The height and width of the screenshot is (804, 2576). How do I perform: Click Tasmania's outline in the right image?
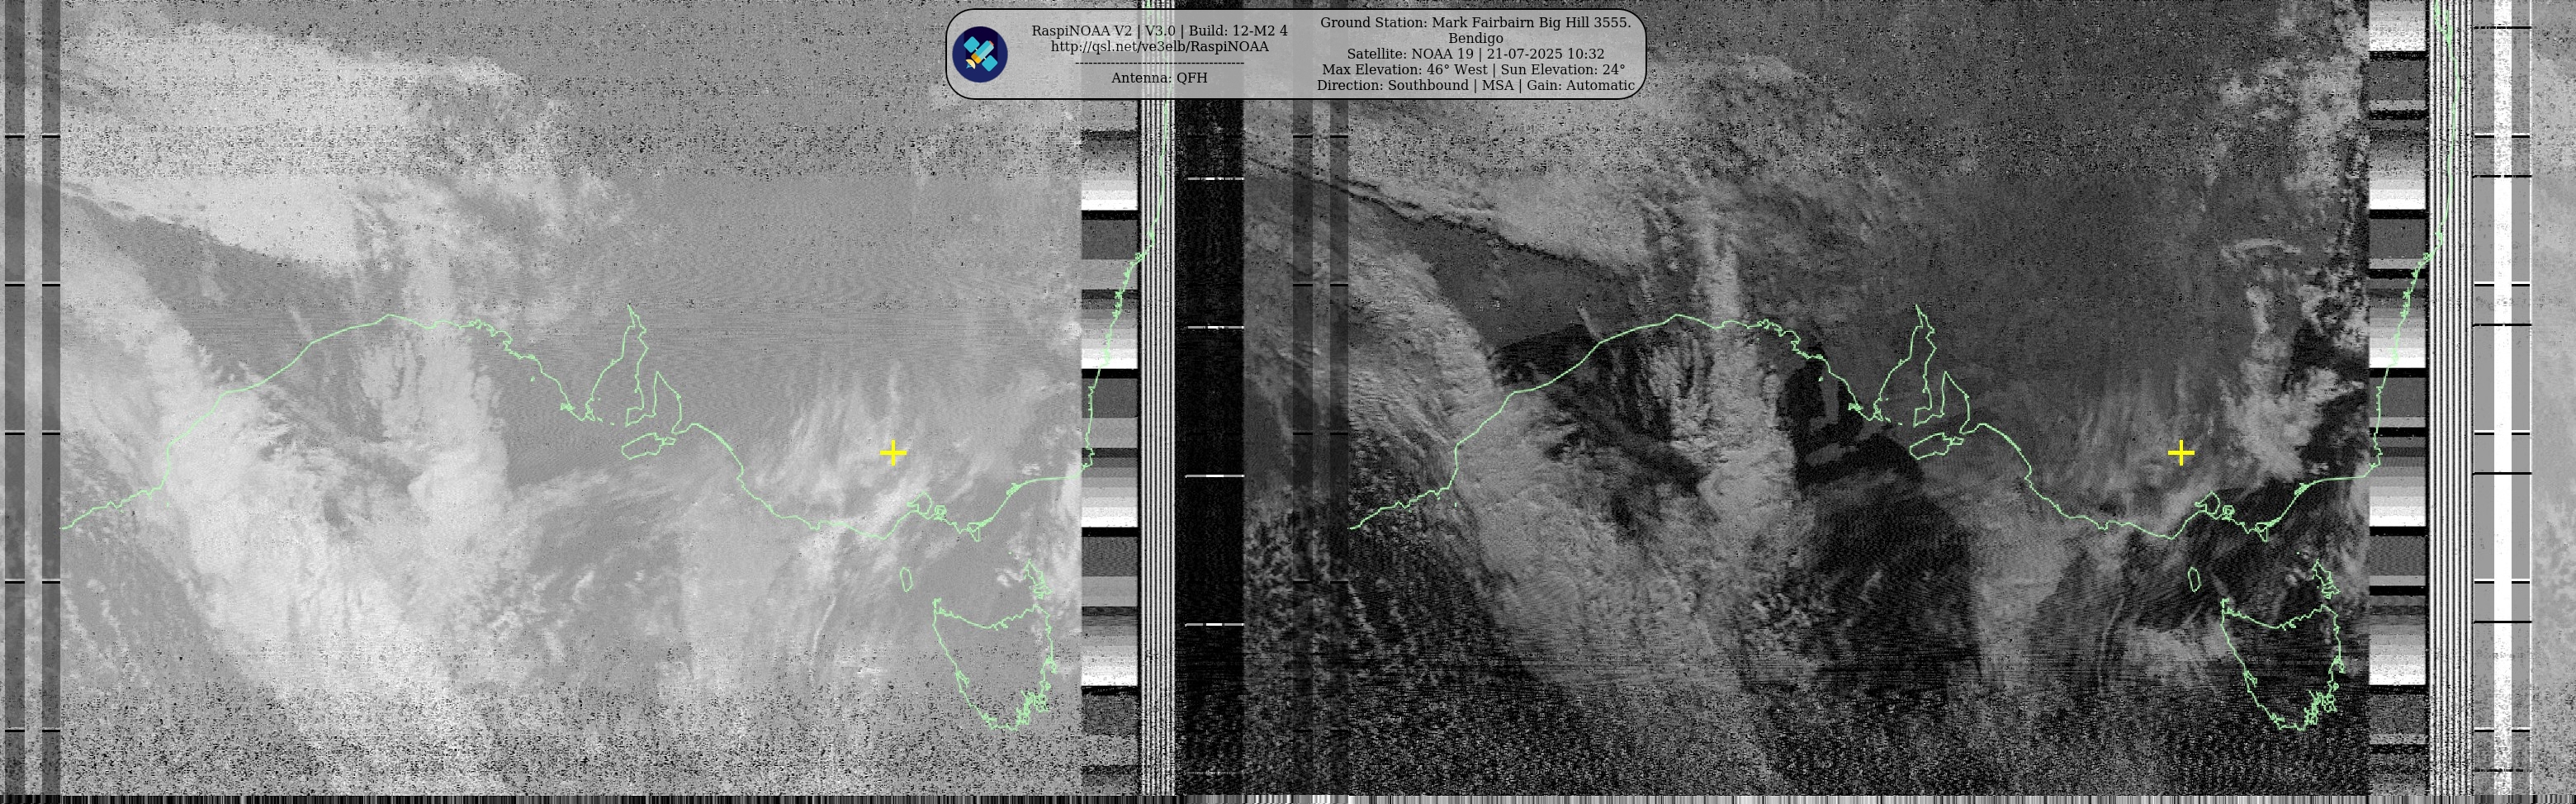point(2280,660)
